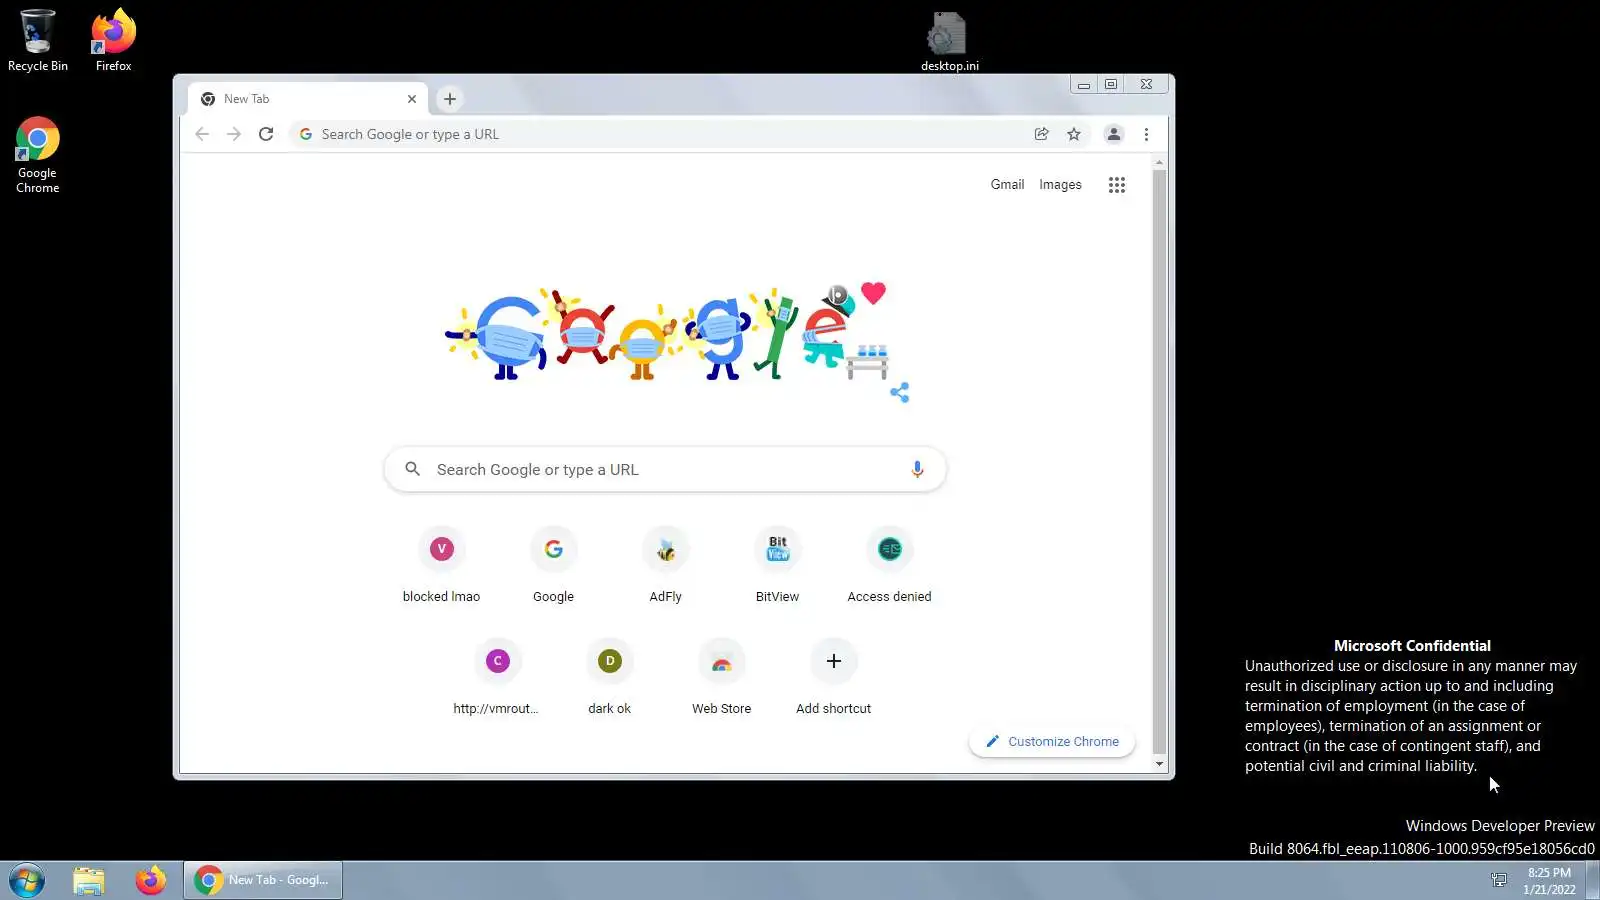The image size is (1600, 900).
Task: Open the BitView shortcut tile
Action: 777,567
